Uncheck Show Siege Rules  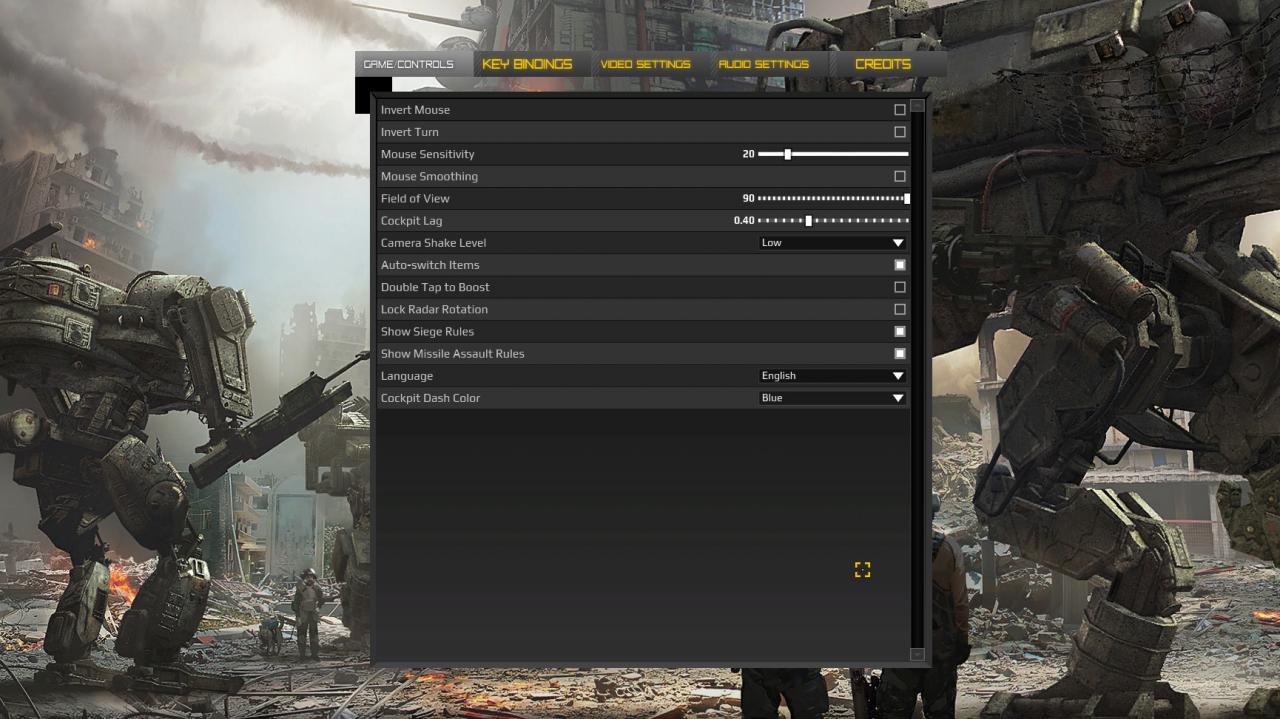[x=900, y=331]
